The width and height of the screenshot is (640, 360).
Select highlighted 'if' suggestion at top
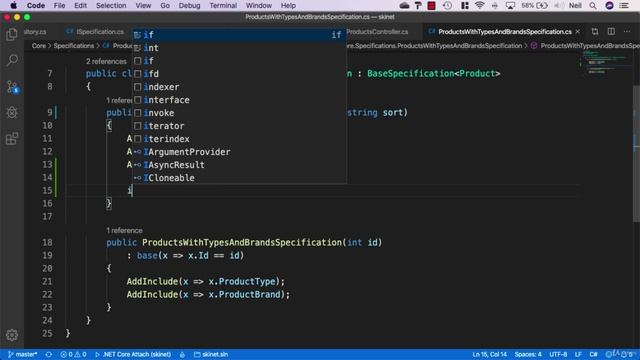tap(239, 35)
